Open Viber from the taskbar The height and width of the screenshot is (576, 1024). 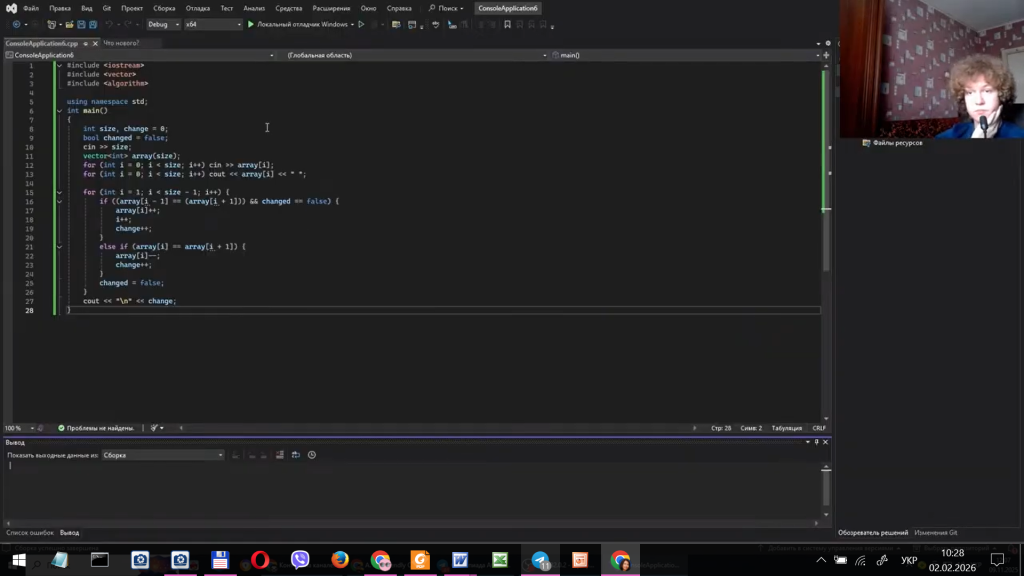(x=300, y=560)
